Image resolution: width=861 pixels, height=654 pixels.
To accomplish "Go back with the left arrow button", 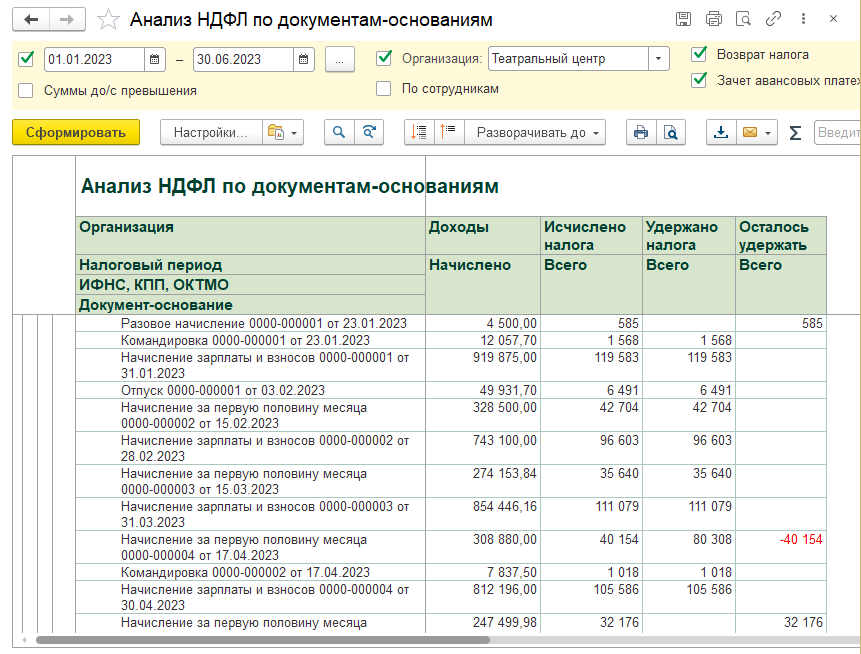I will [31, 20].
